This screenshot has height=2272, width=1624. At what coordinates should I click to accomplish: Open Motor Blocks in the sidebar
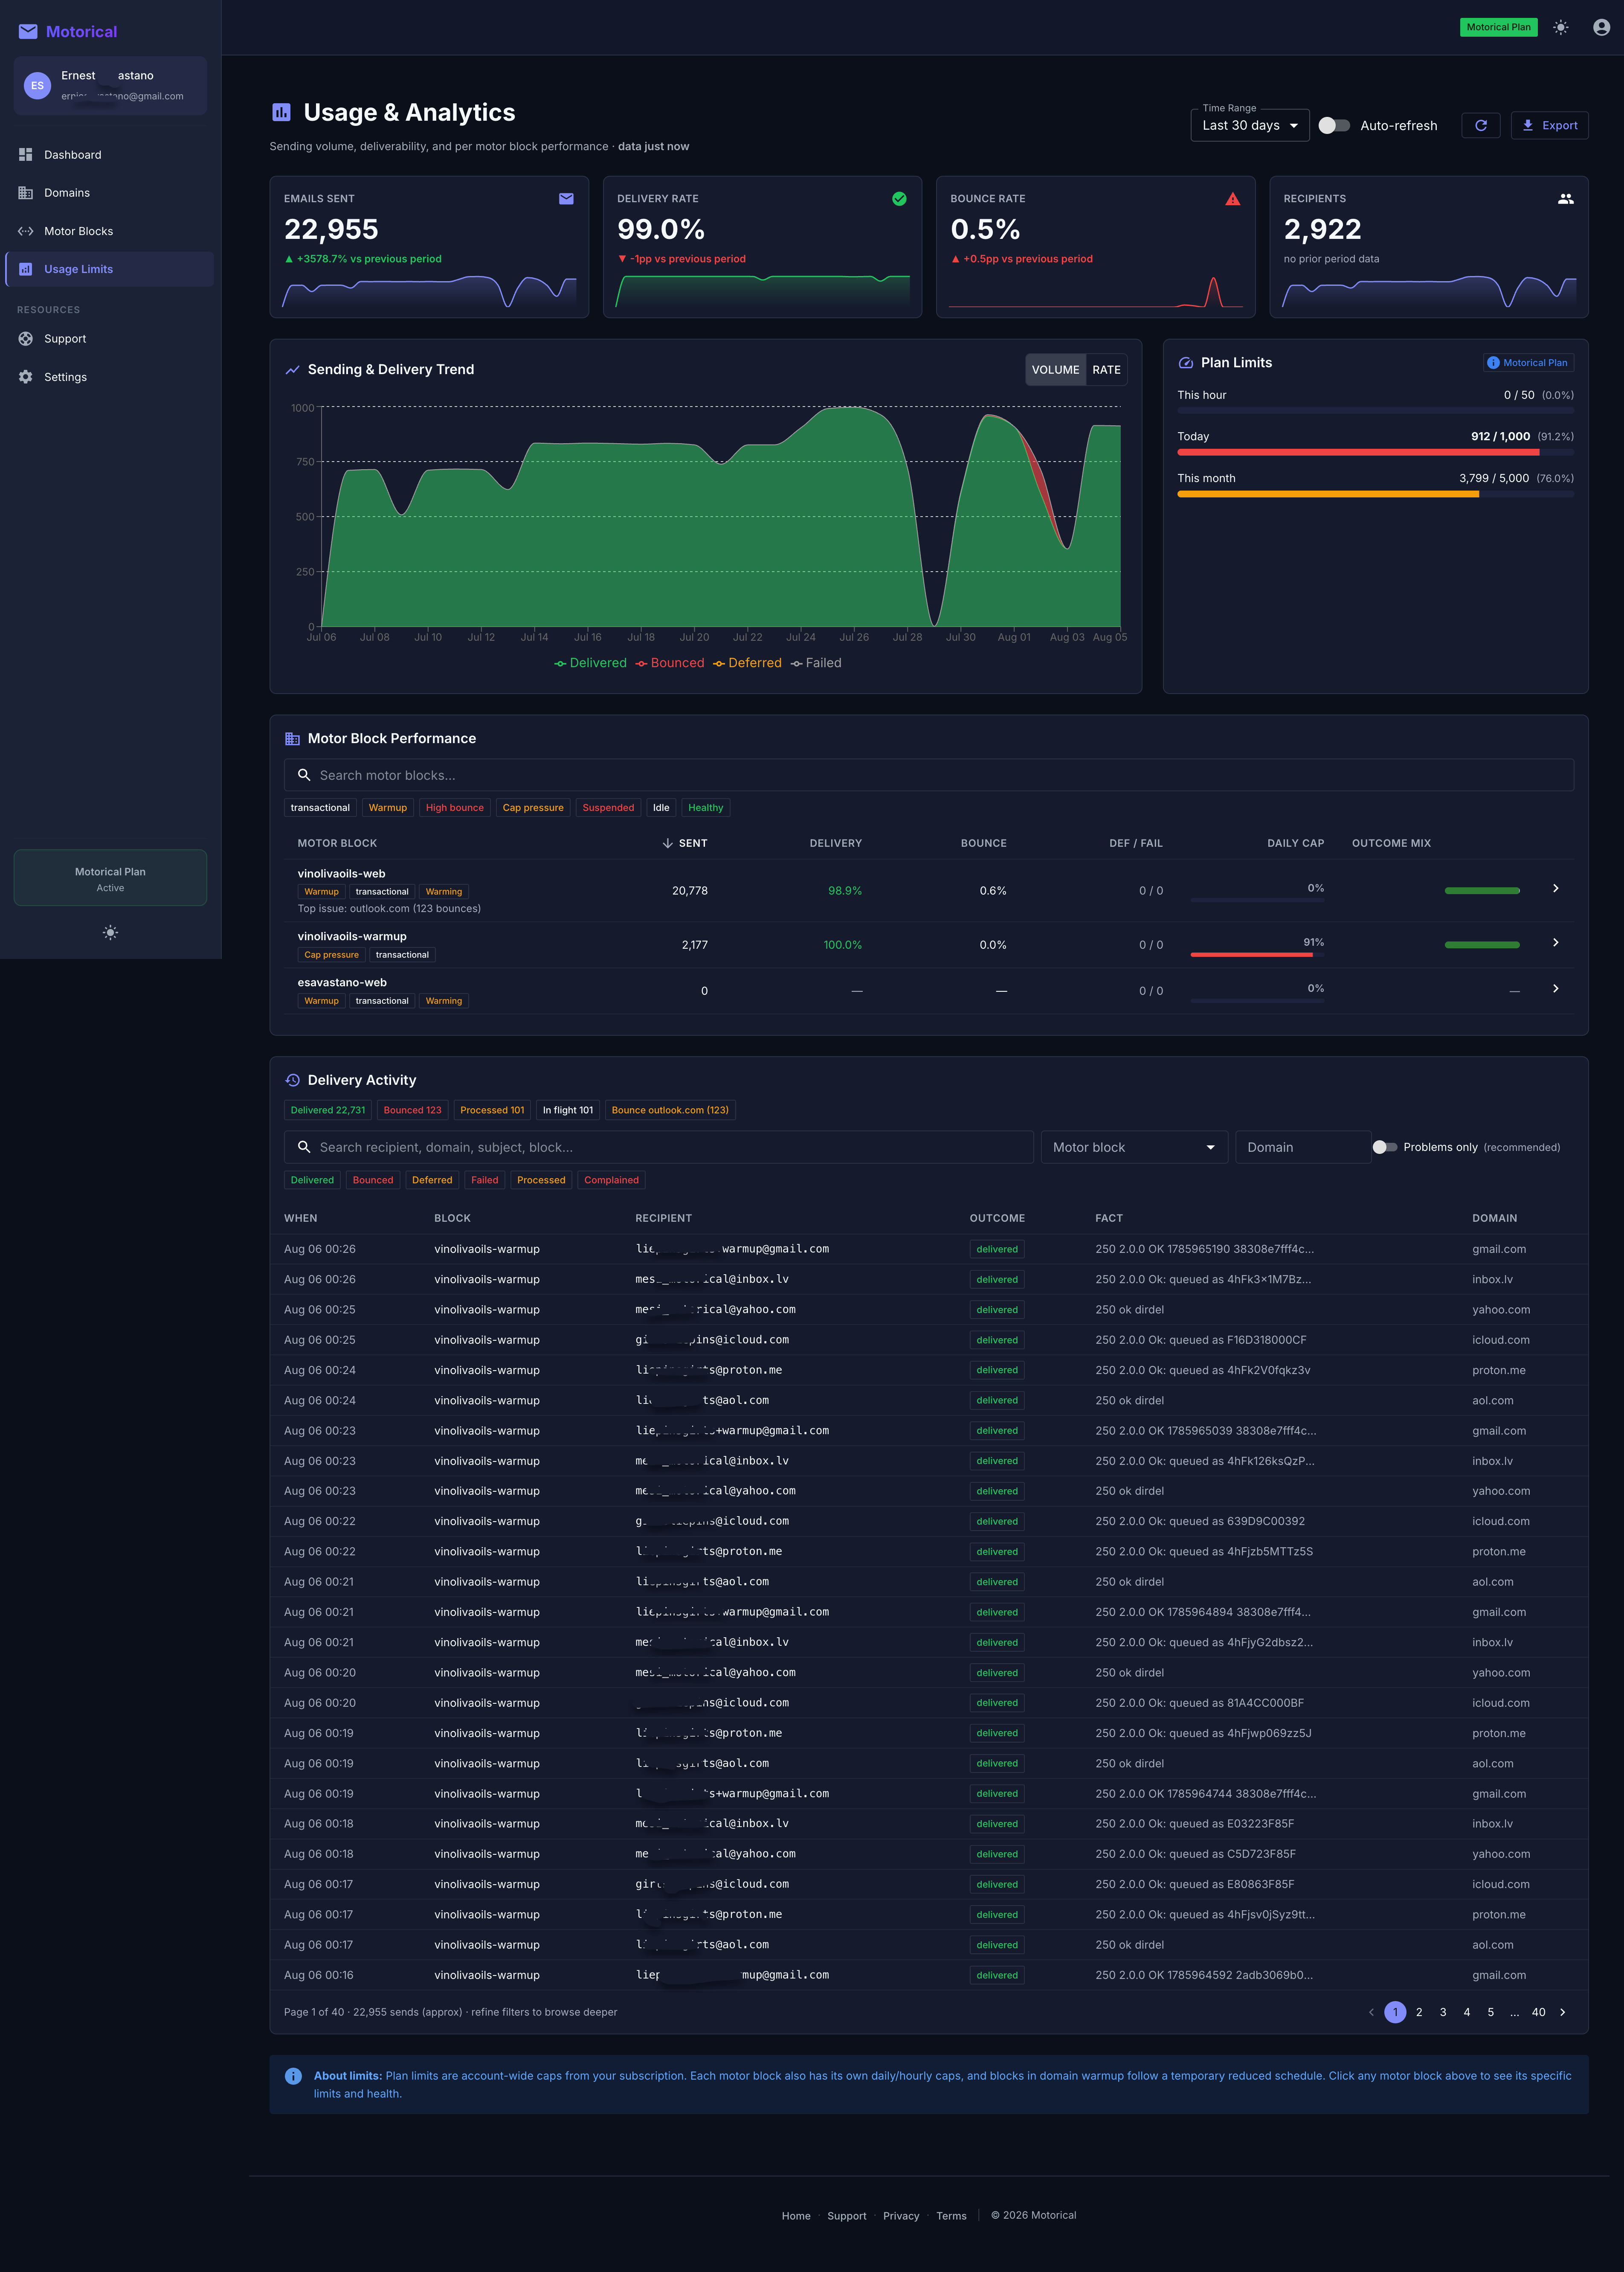point(110,231)
